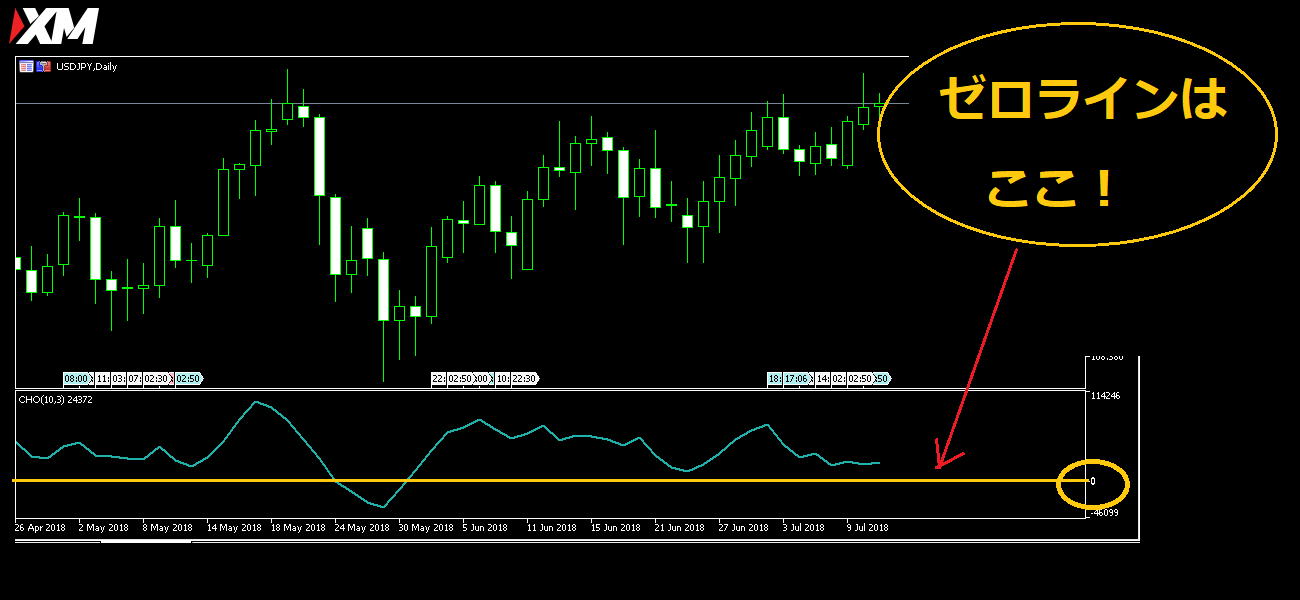Click the 114246 indicator scale value
This screenshot has width=1300, height=600.
(1105, 396)
